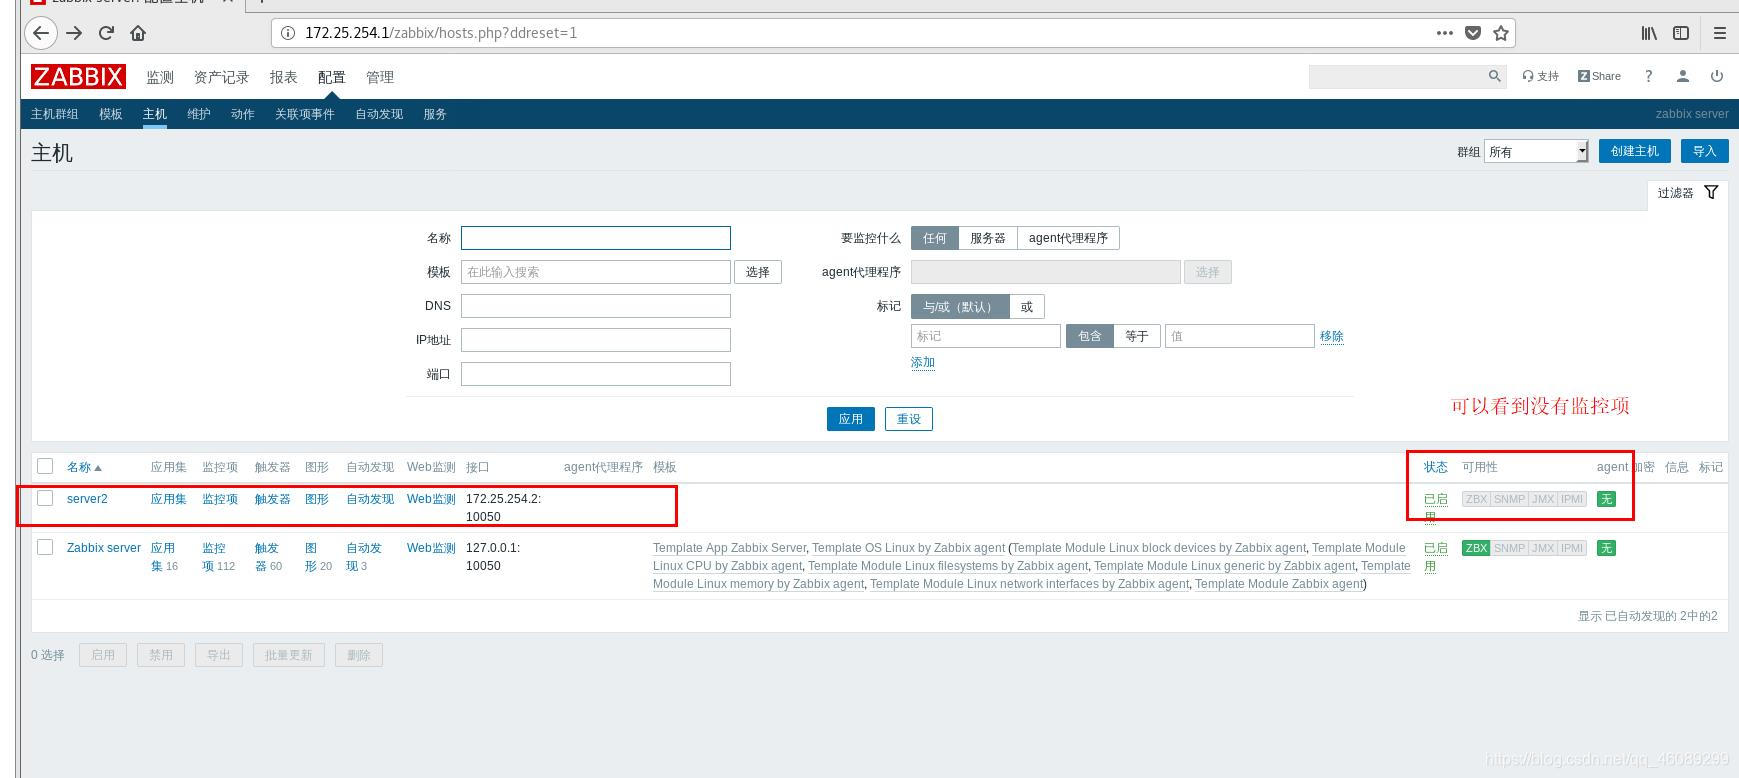Screen dimensions: 1739x778
Task: Open Template App Zabbix Server link
Action: click(x=729, y=548)
